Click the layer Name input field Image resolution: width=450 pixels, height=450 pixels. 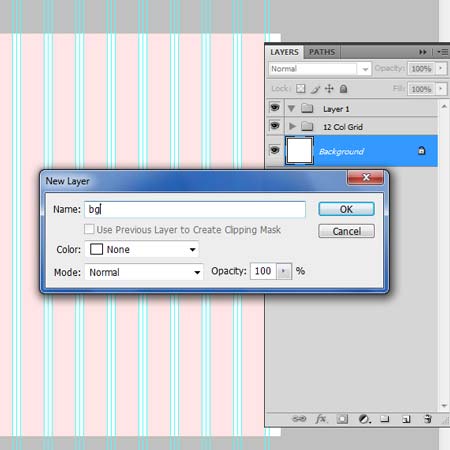tap(195, 209)
